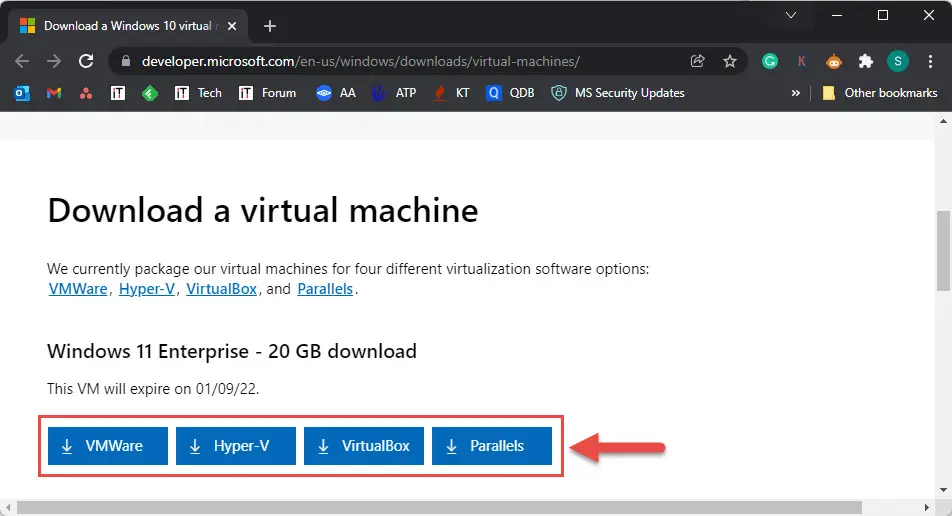Follow the Parallels text link
The width and height of the screenshot is (952, 516).
pyautogui.click(x=325, y=289)
